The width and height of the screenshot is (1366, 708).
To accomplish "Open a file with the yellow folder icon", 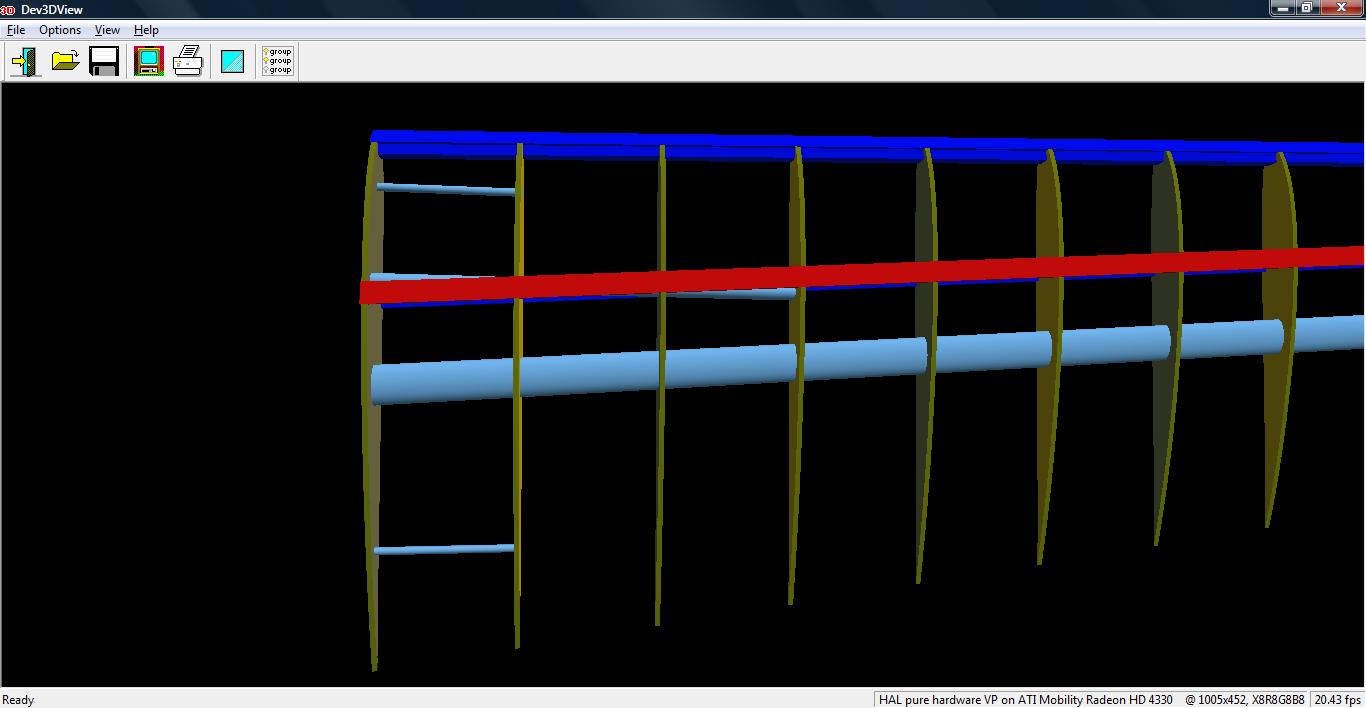I will click(x=65, y=62).
